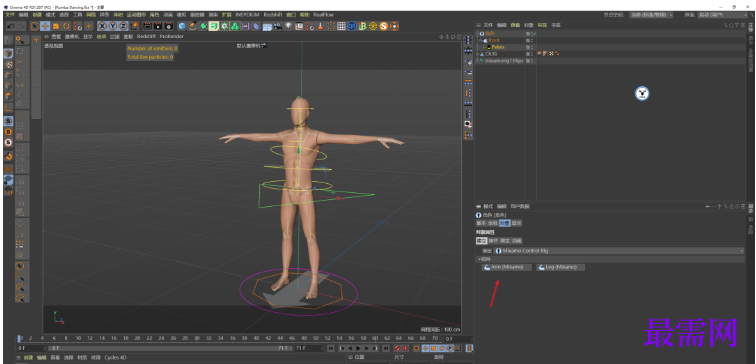Viewport: 756px width, 364px height.
Task: Switch to the highlighted 对象 attribute tab
Action: 505,223
